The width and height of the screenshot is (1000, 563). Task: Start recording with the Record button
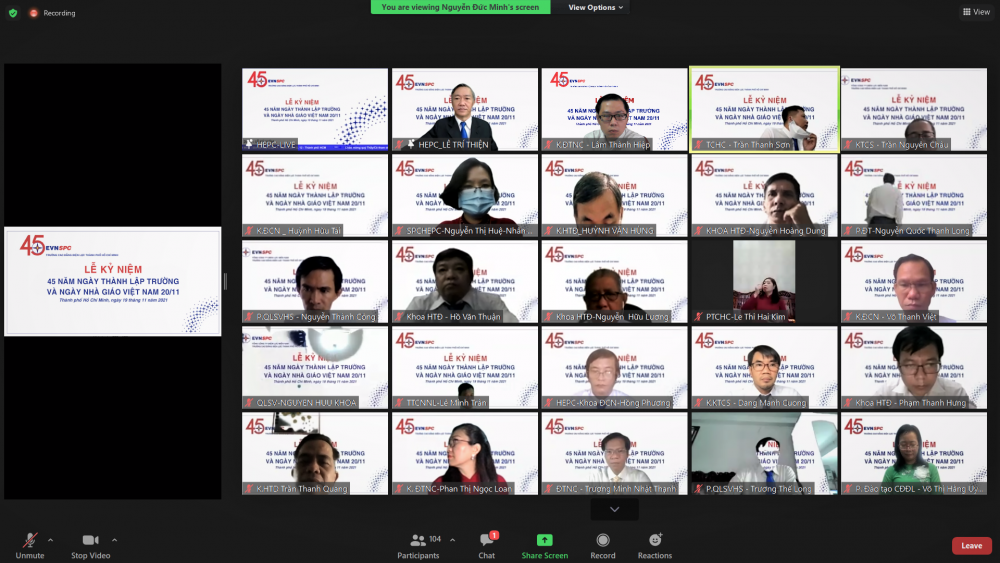point(603,546)
